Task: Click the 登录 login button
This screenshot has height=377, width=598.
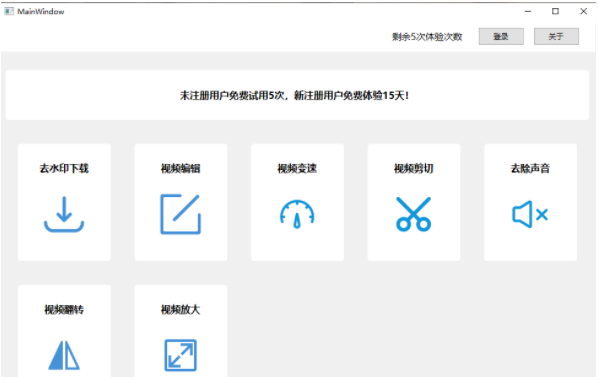Action: tap(501, 36)
